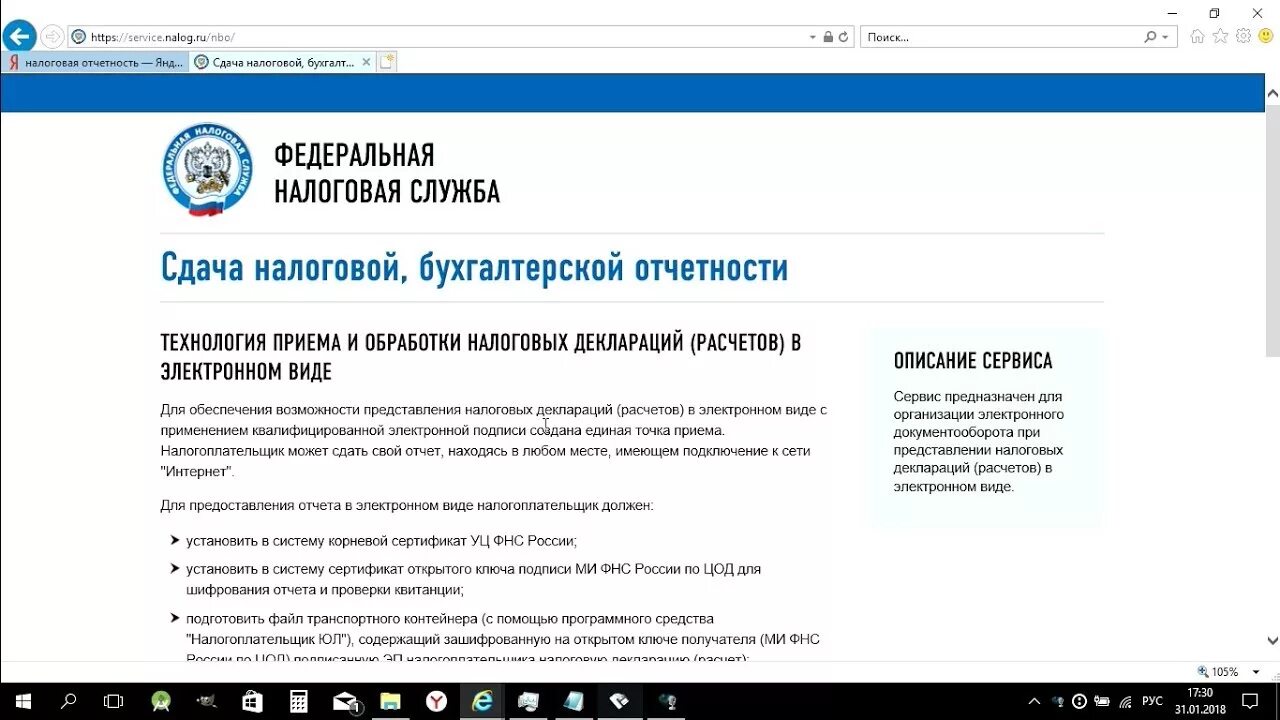Viewport: 1280px width, 720px height.
Task: Click bullet 'подготовить файл транспортного контейнера'
Action: pyautogui.click(x=502, y=639)
